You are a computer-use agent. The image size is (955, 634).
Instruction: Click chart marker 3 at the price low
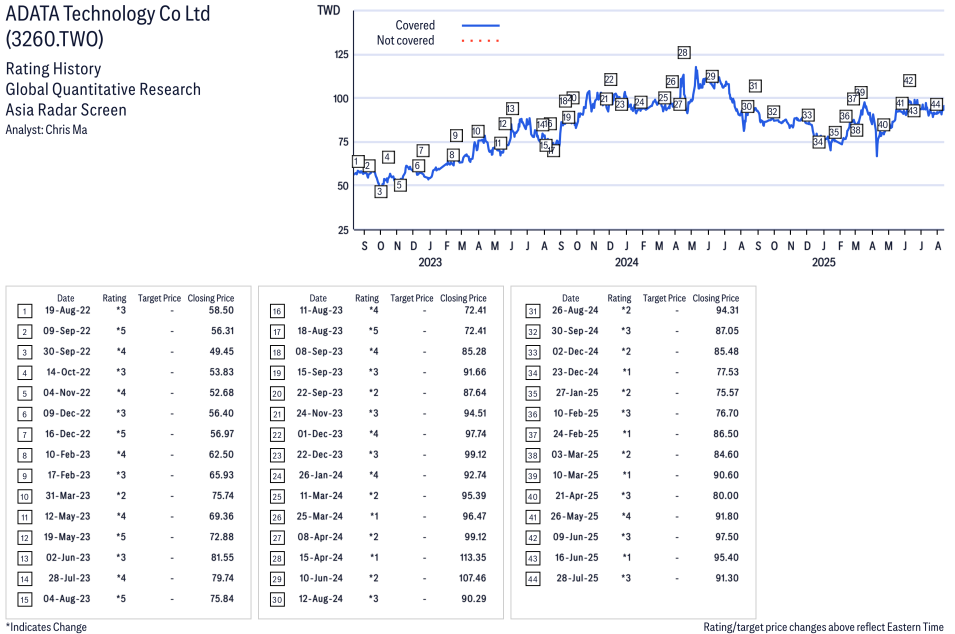(380, 191)
